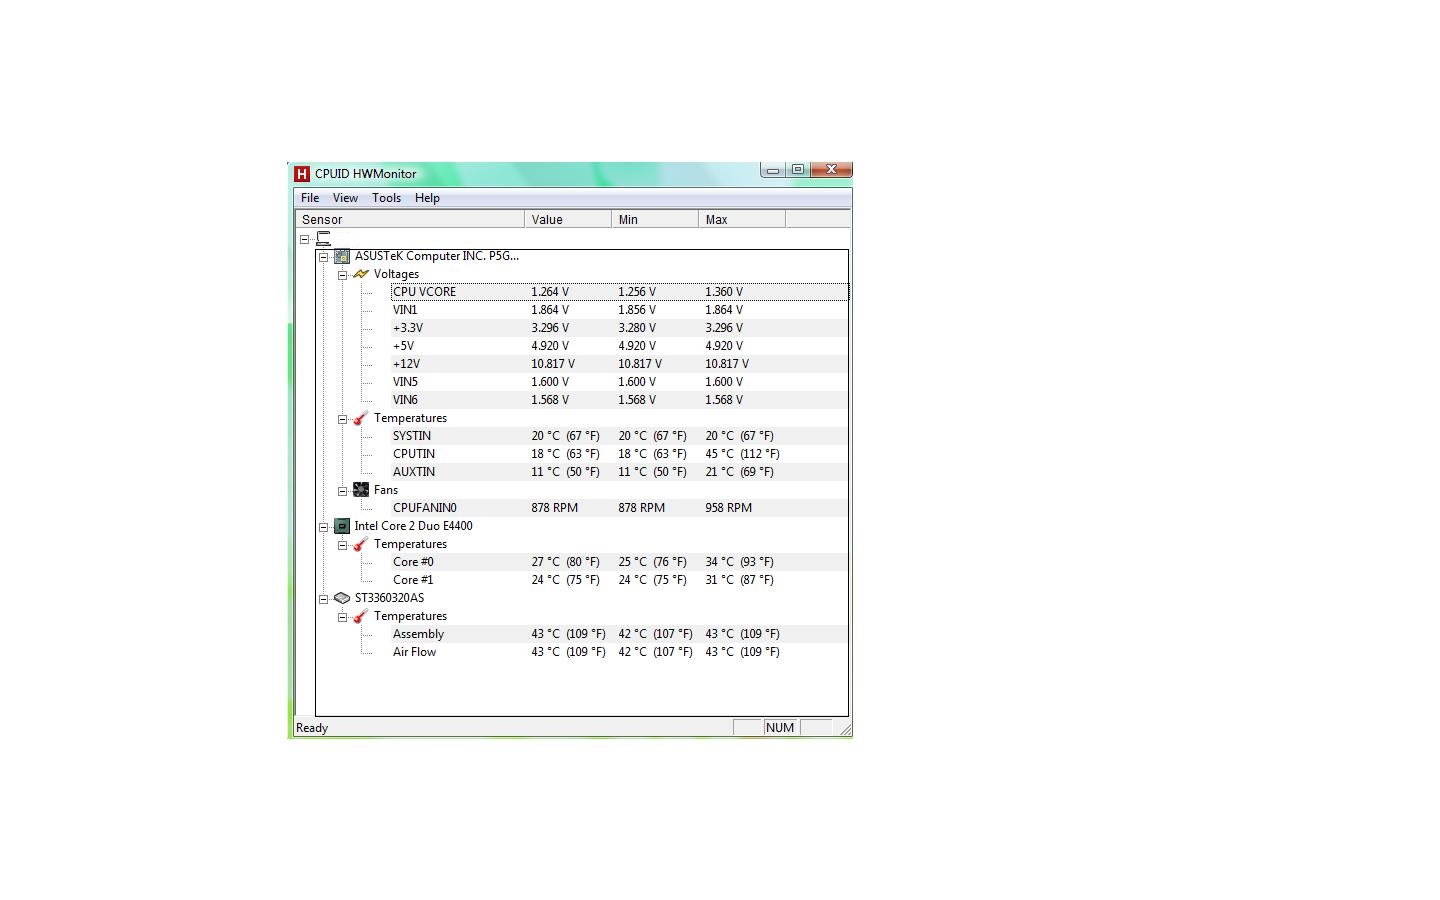The width and height of the screenshot is (1440, 900).
Task: Click ASUSTeK Computer INC. label
Action: tap(436, 256)
